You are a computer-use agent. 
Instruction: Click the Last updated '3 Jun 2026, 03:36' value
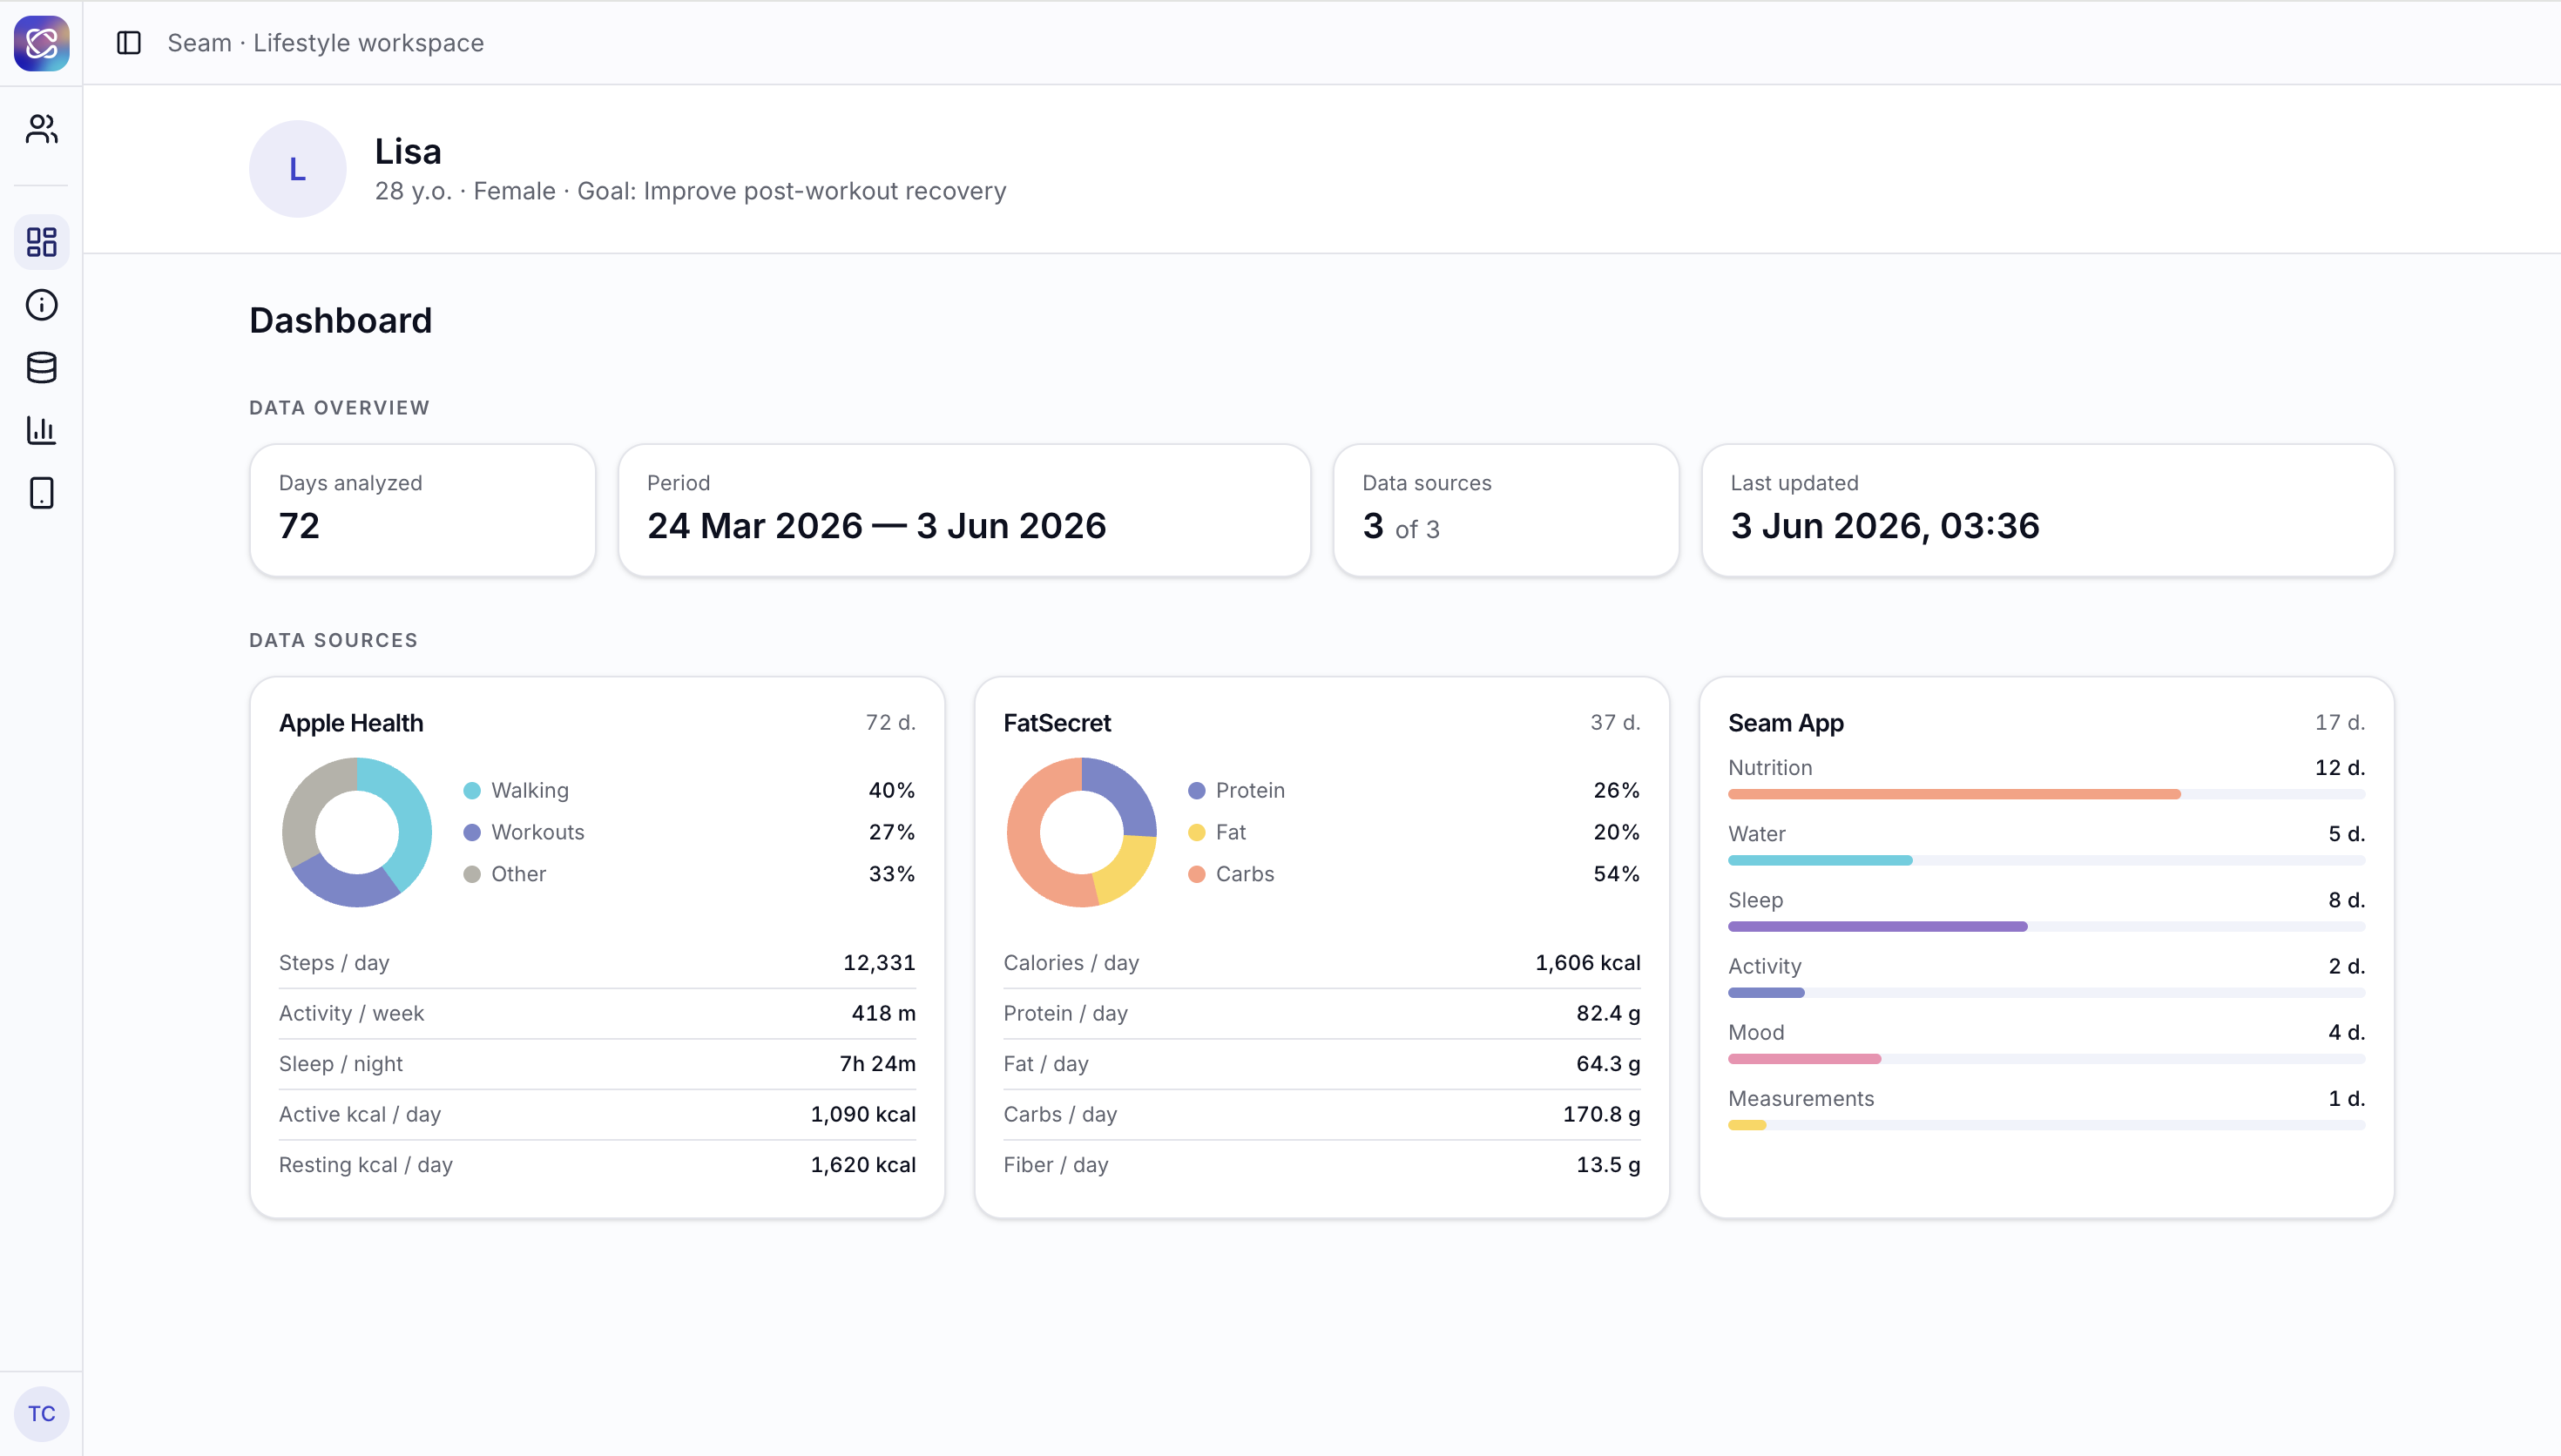[x=1885, y=526]
